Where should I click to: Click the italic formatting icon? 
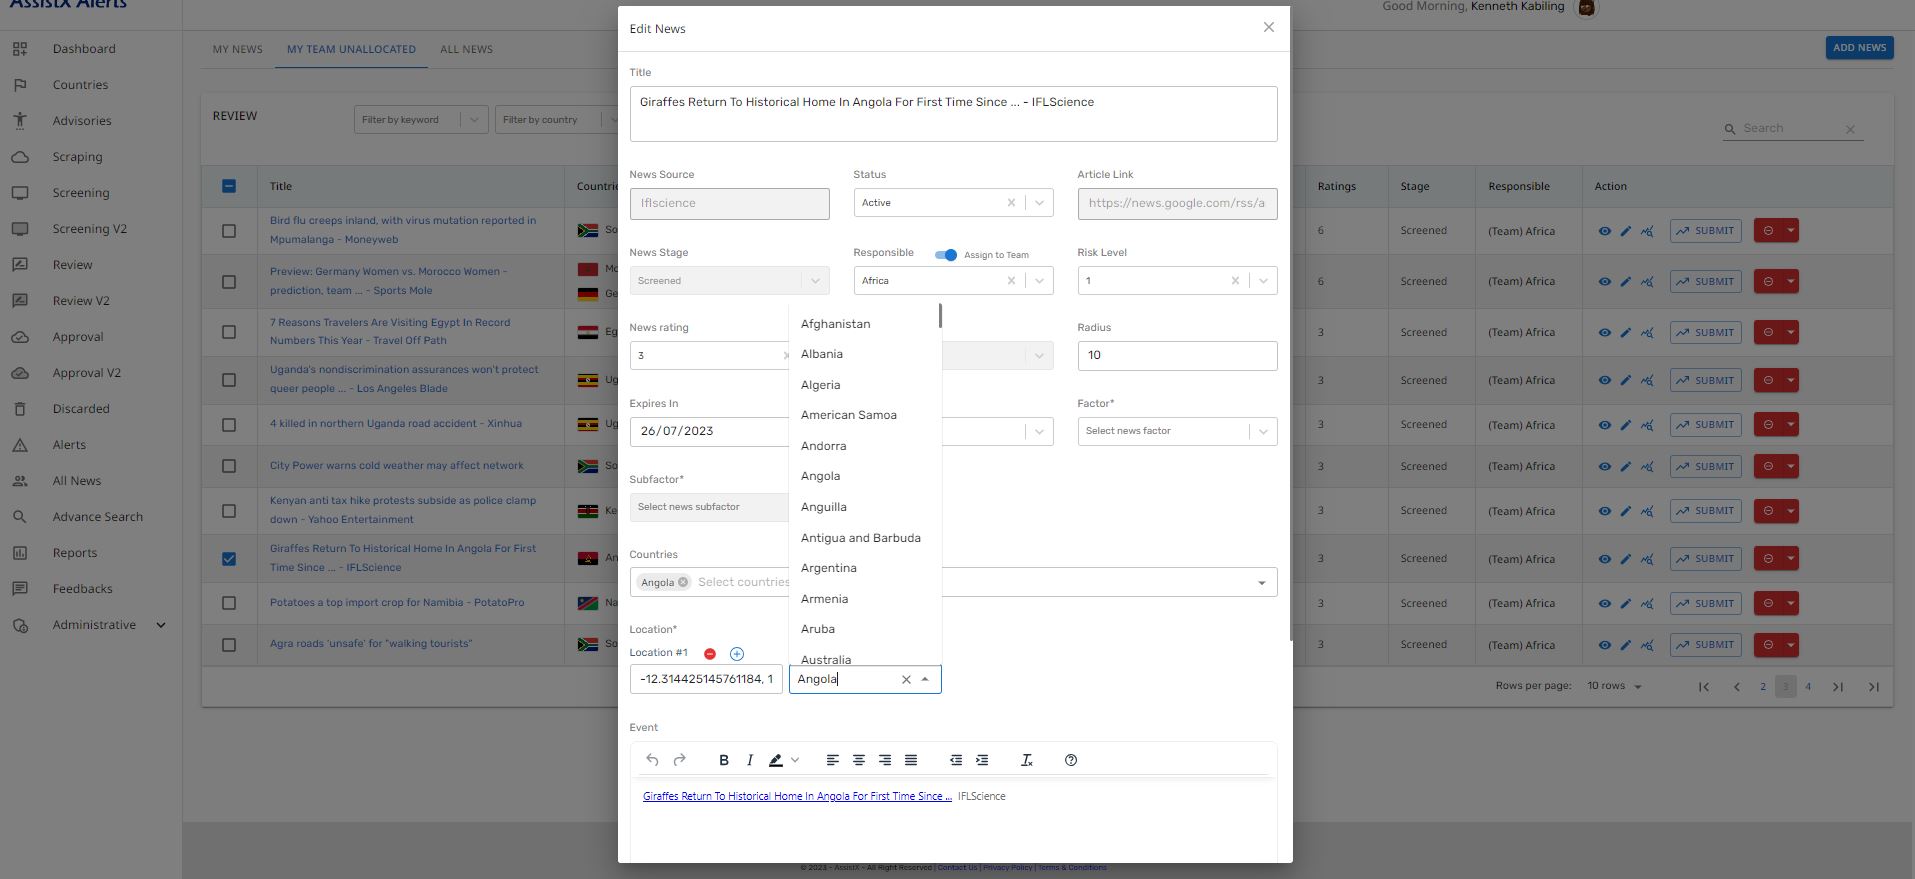tap(750, 760)
